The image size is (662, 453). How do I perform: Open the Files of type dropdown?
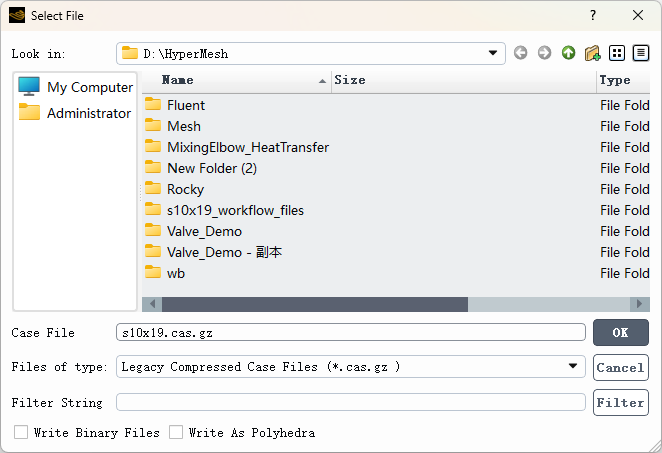tap(574, 367)
